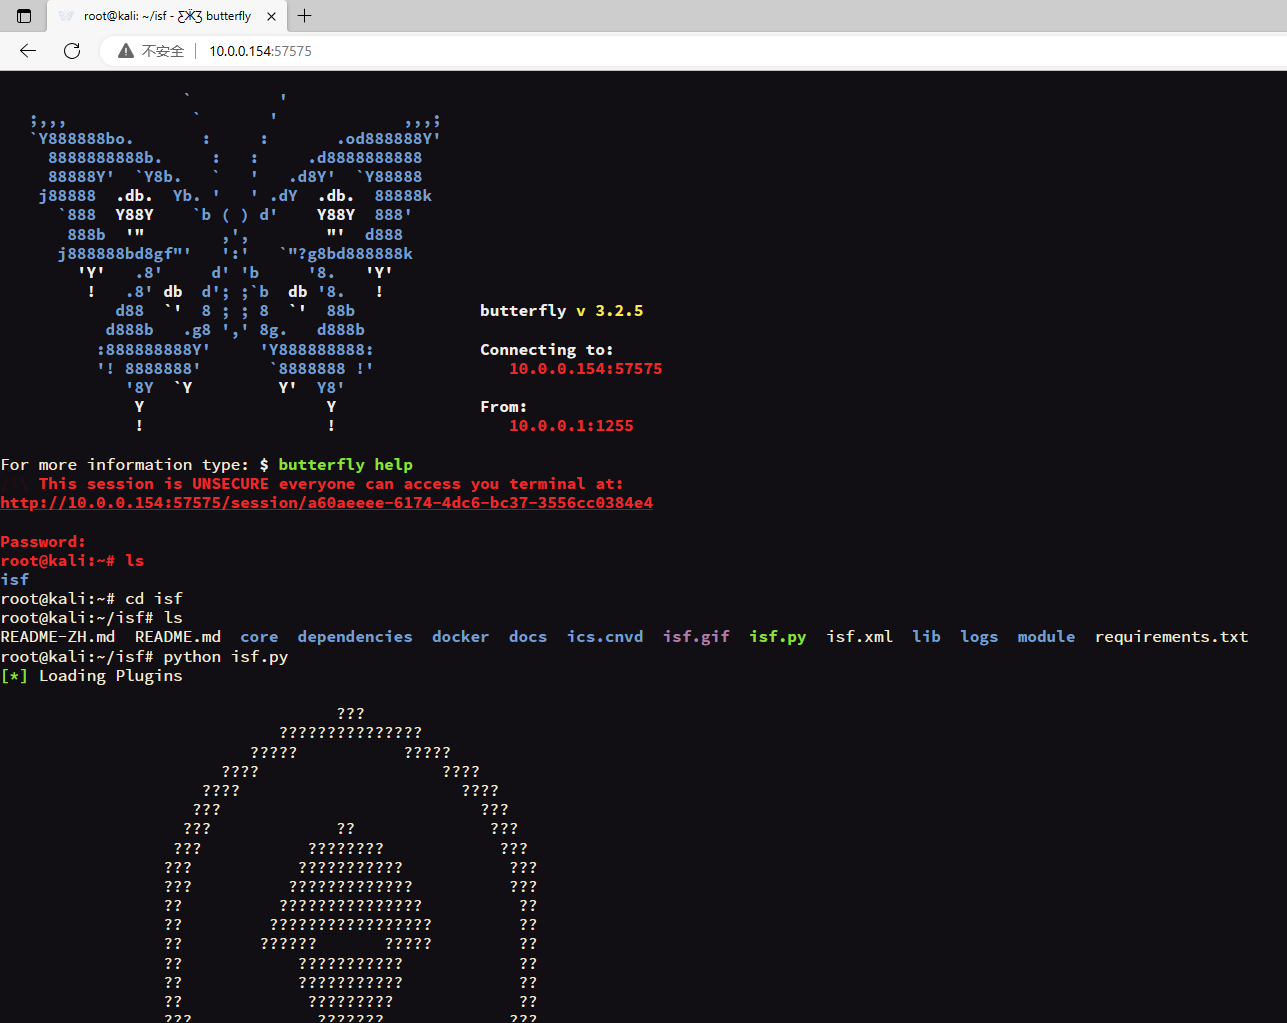Click the forward navigation area beside back arrow
This screenshot has width=1287, height=1023.
[x=49, y=51]
